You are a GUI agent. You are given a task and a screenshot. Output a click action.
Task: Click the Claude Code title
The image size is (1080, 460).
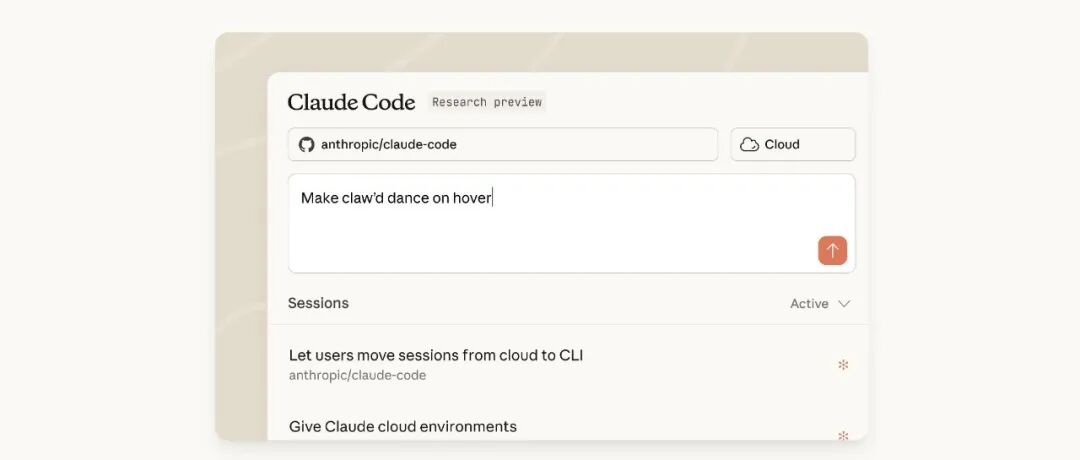pos(351,102)
